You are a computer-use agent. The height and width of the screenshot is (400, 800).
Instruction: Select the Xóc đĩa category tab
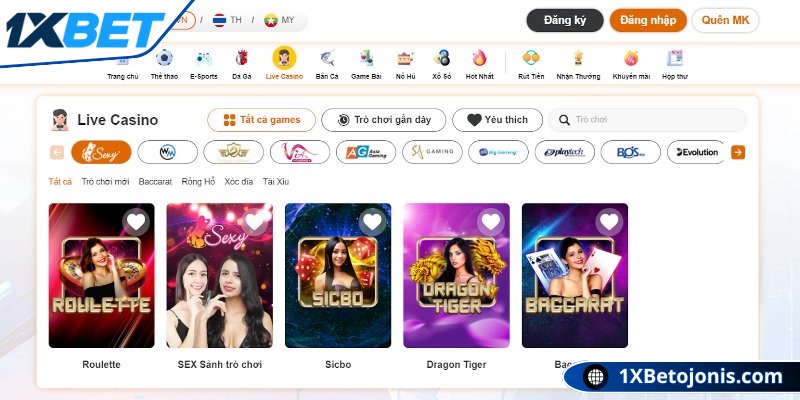(x=239, y=182)
